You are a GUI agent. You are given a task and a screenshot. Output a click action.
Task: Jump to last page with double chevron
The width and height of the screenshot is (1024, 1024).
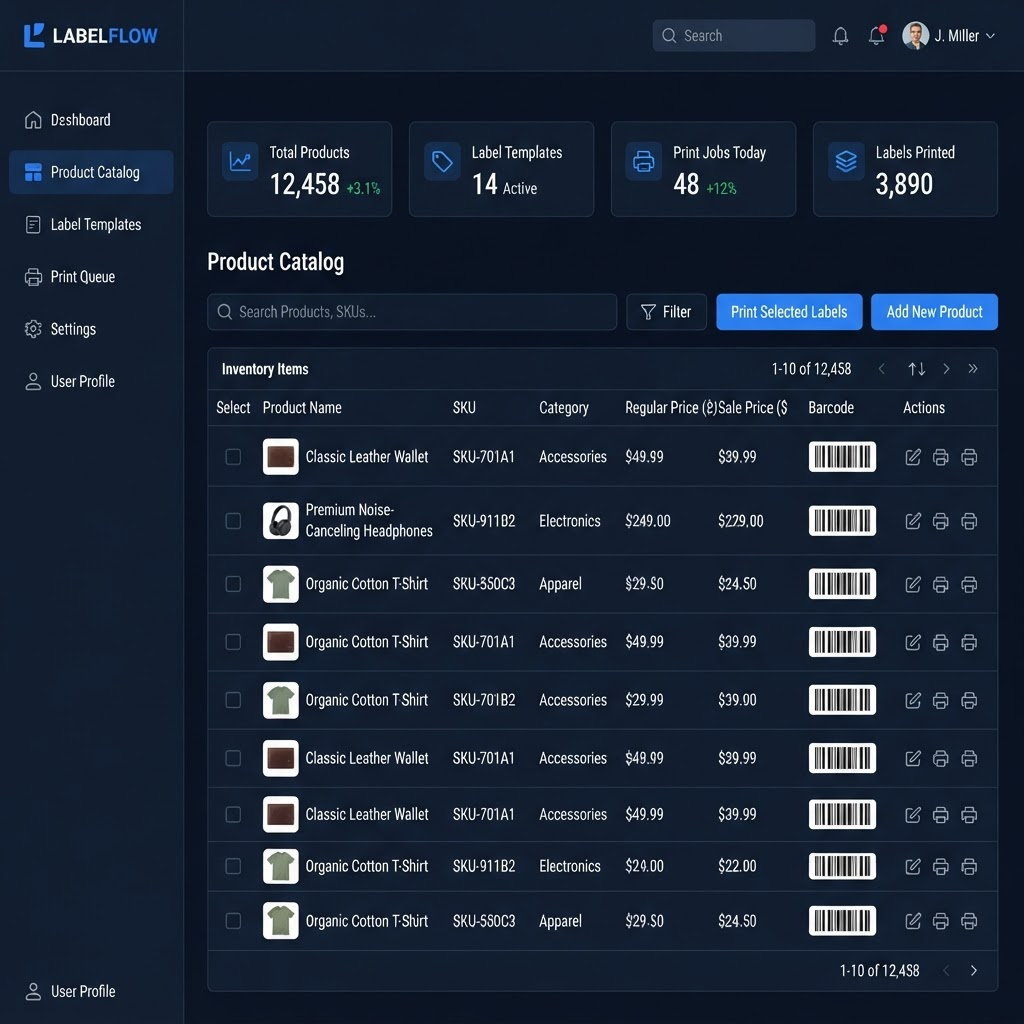click(x=973, y=369)
